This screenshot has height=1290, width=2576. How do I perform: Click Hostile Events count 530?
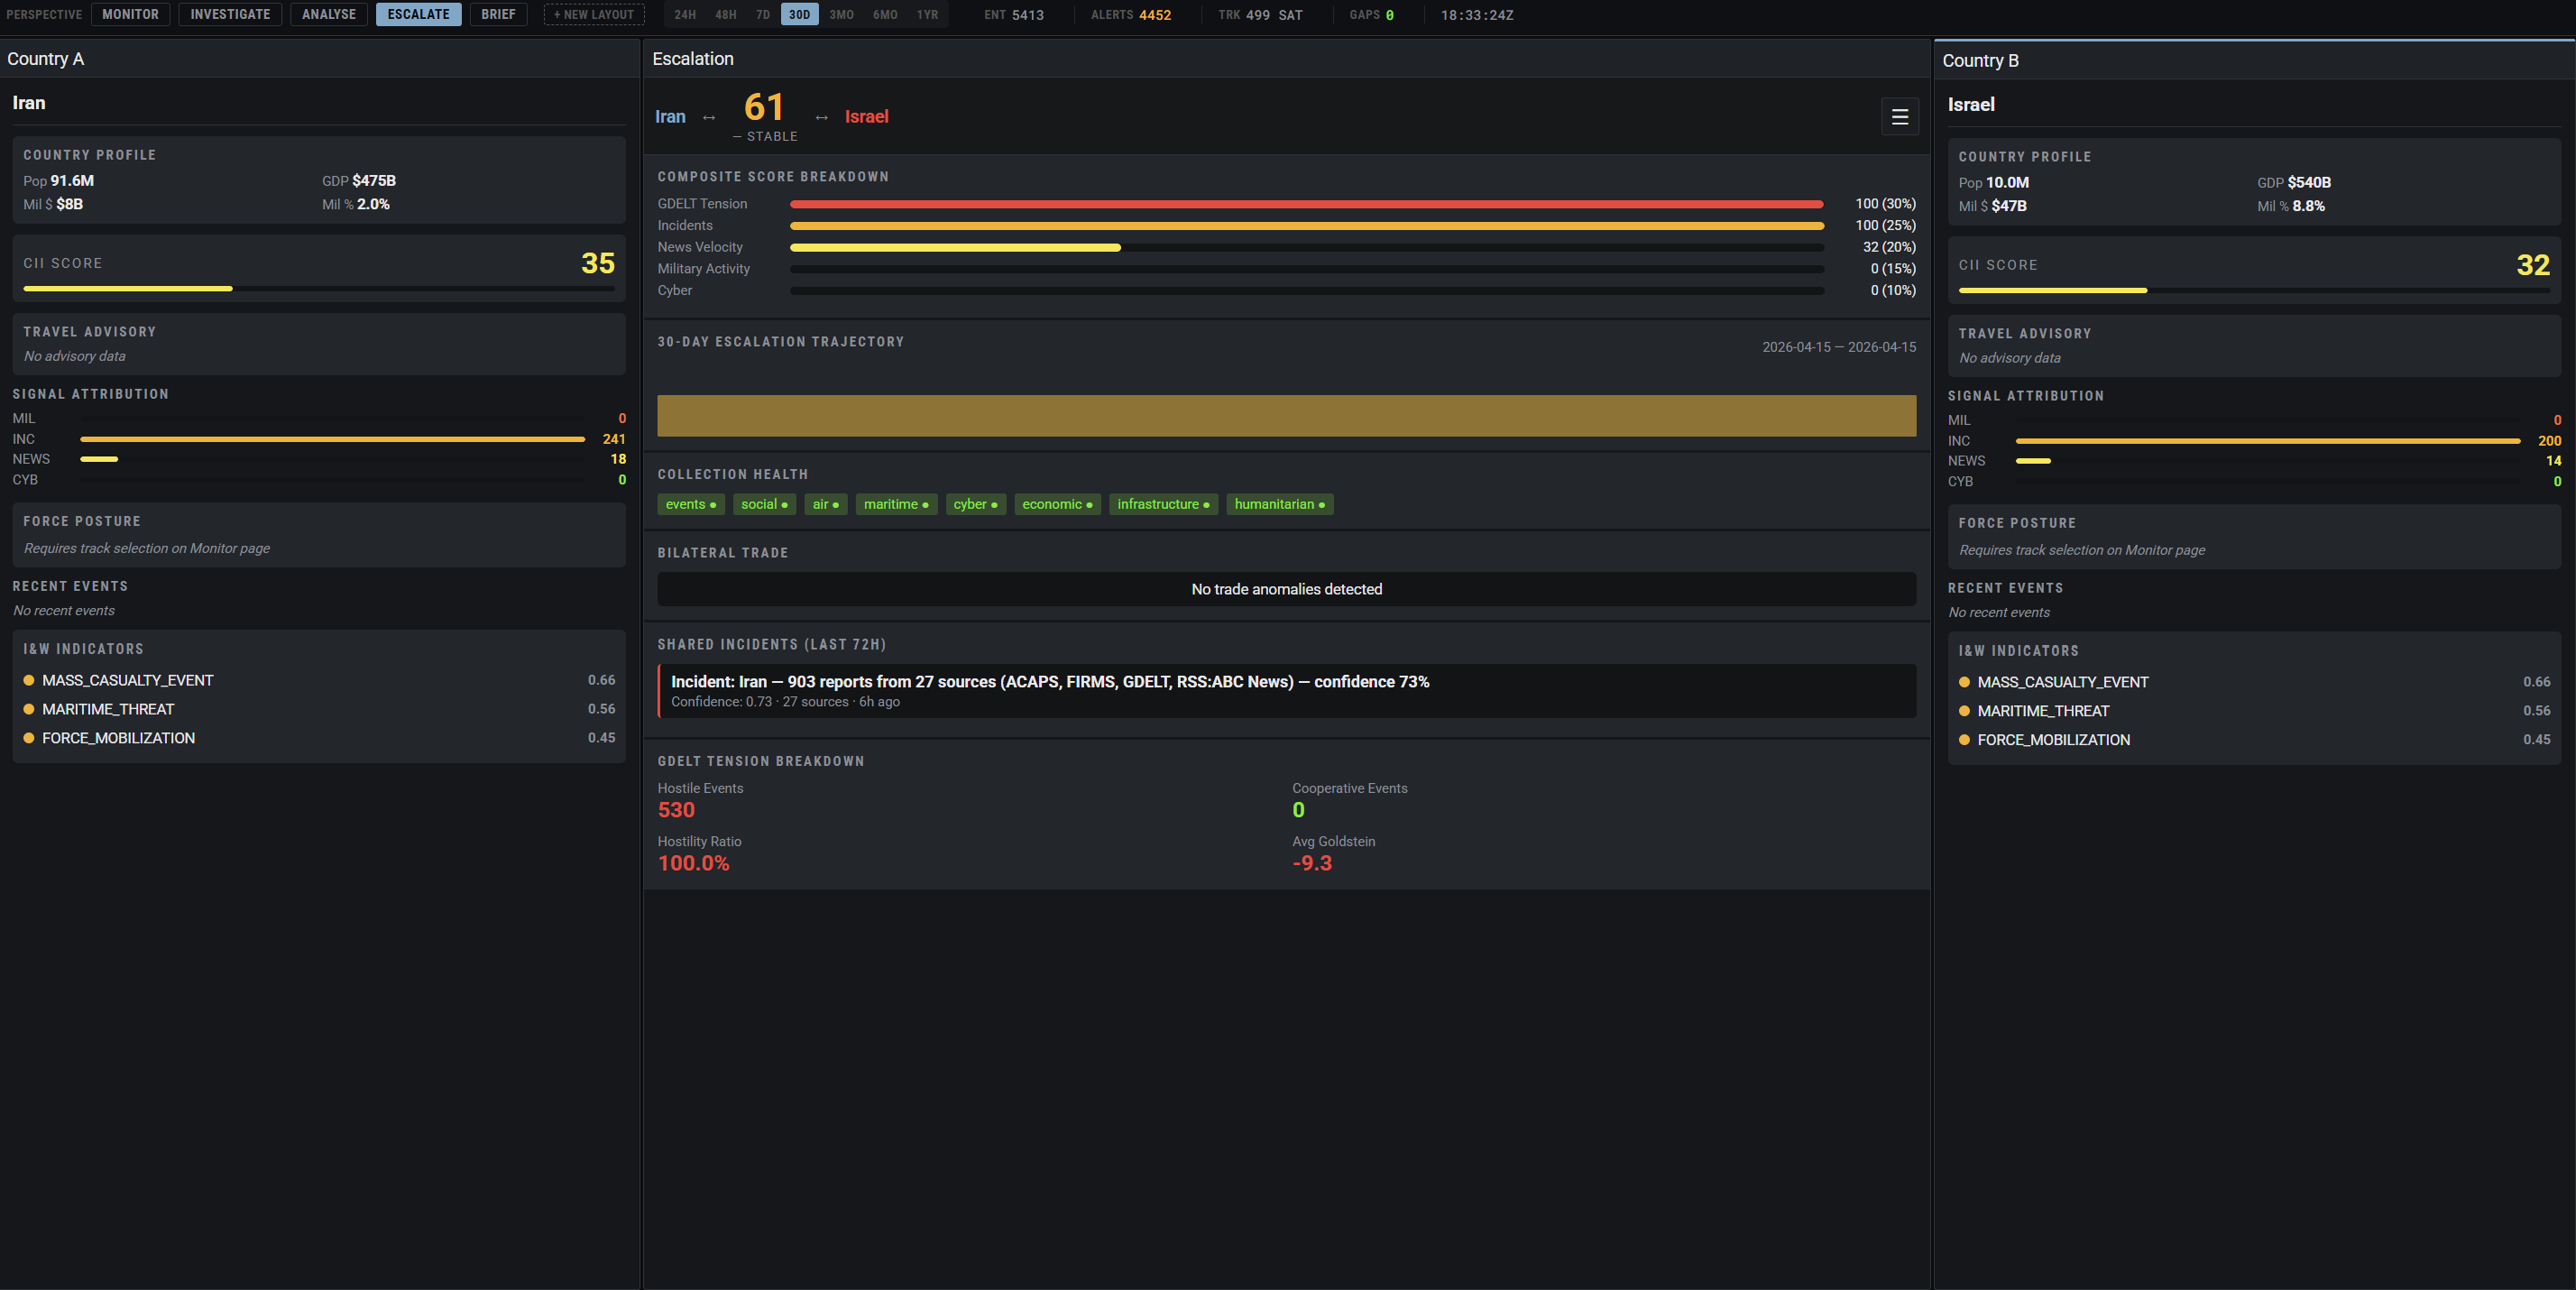pyautogui.click(x=676, y=810)
